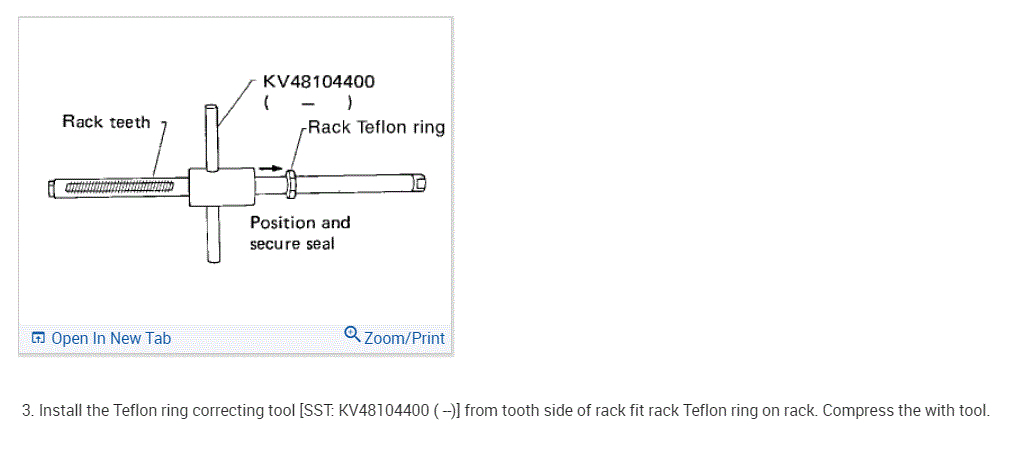This screenshot has width=1013, height=451.
Task: Click the Open In New Tab icon
Action: (38, 338)
